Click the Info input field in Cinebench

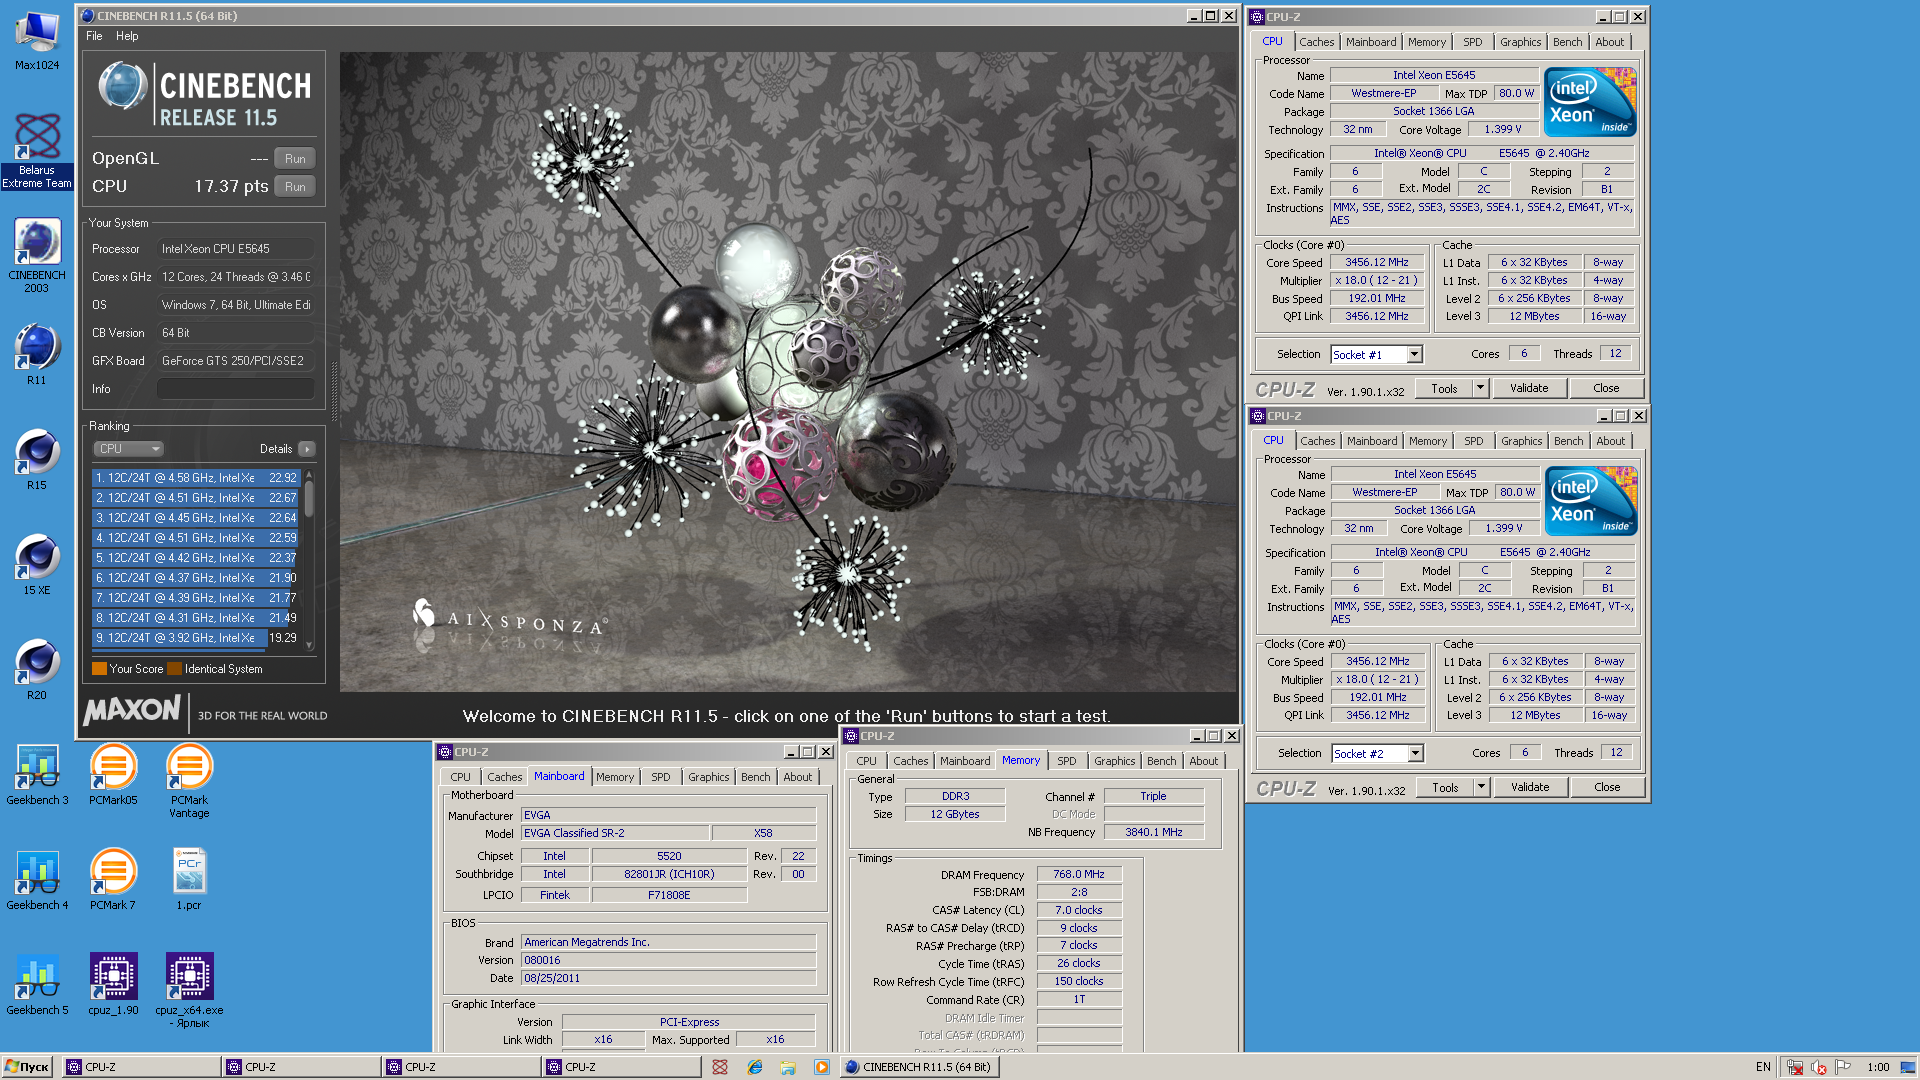point(236,389)
